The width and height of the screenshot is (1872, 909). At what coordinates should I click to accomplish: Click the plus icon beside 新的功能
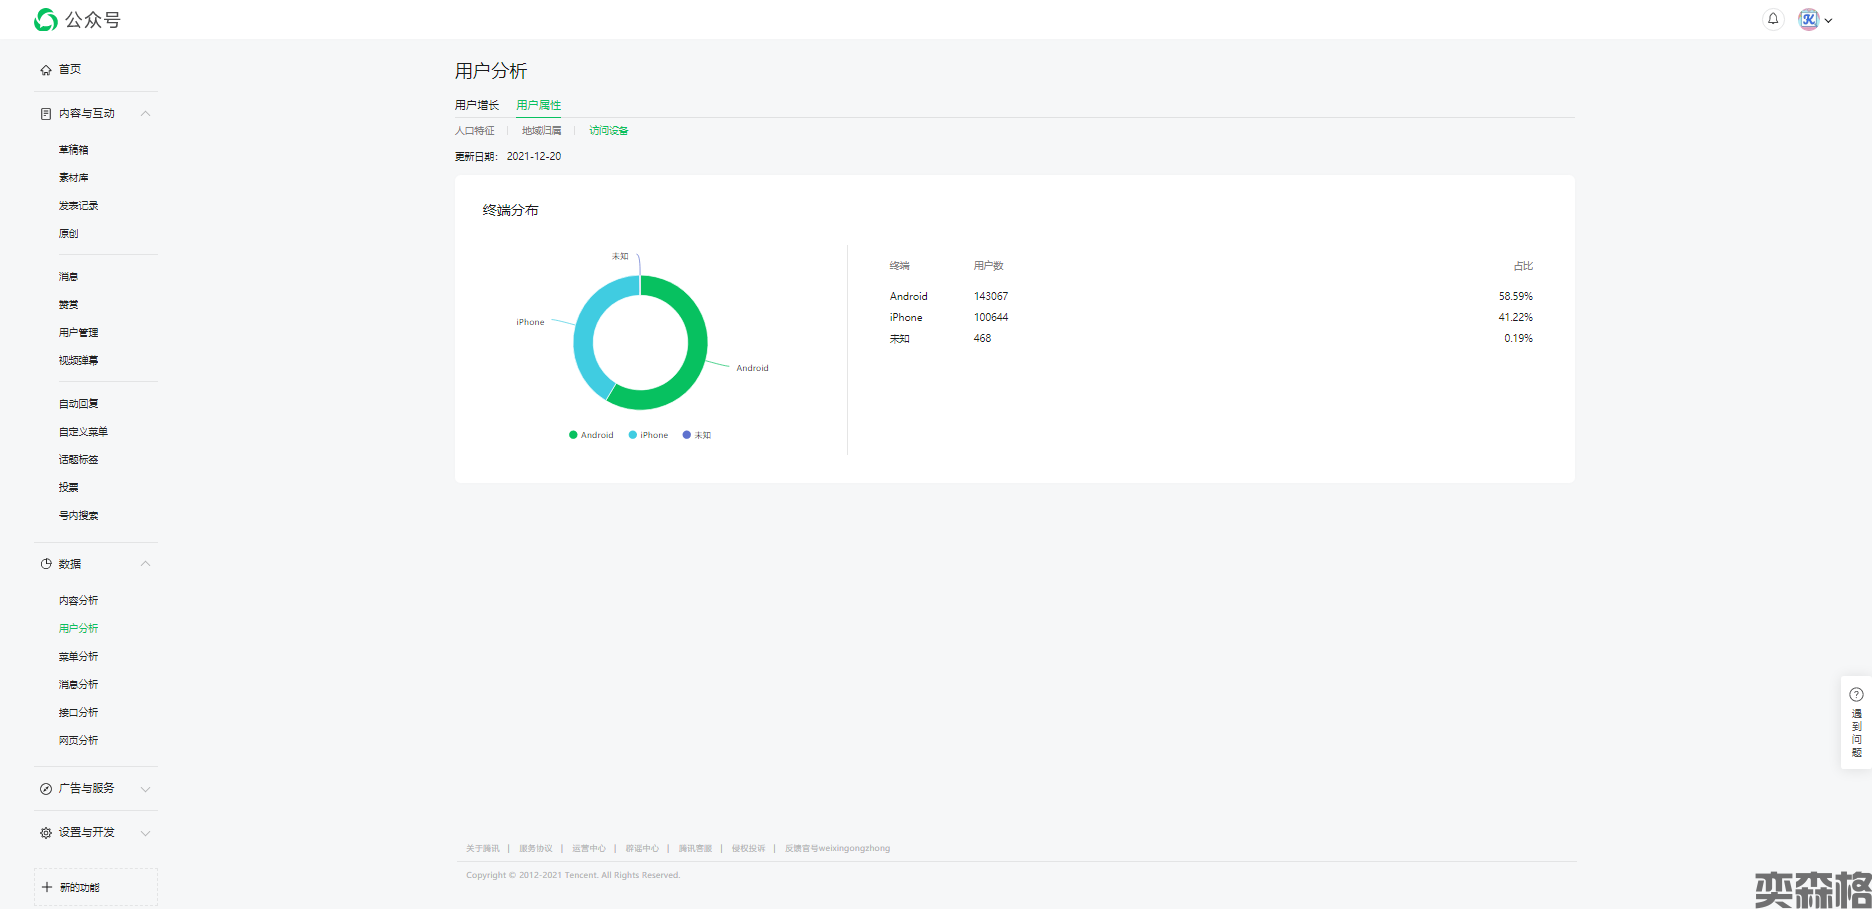47,887
